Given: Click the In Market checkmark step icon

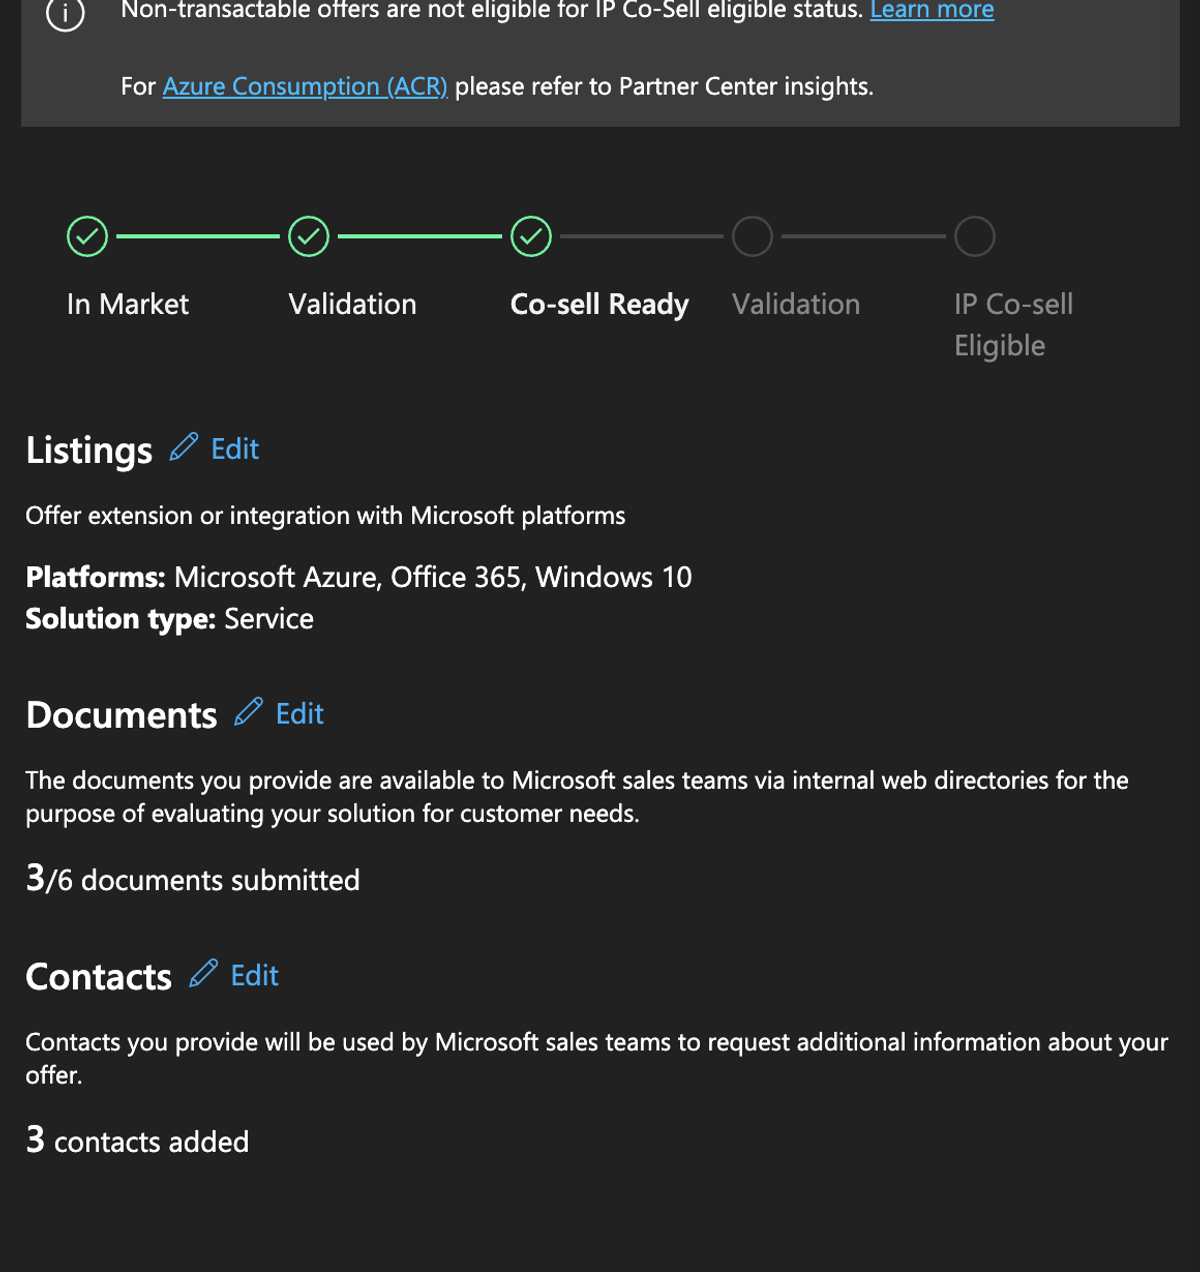Looking at the screenshot, I should tap(87, 237).
